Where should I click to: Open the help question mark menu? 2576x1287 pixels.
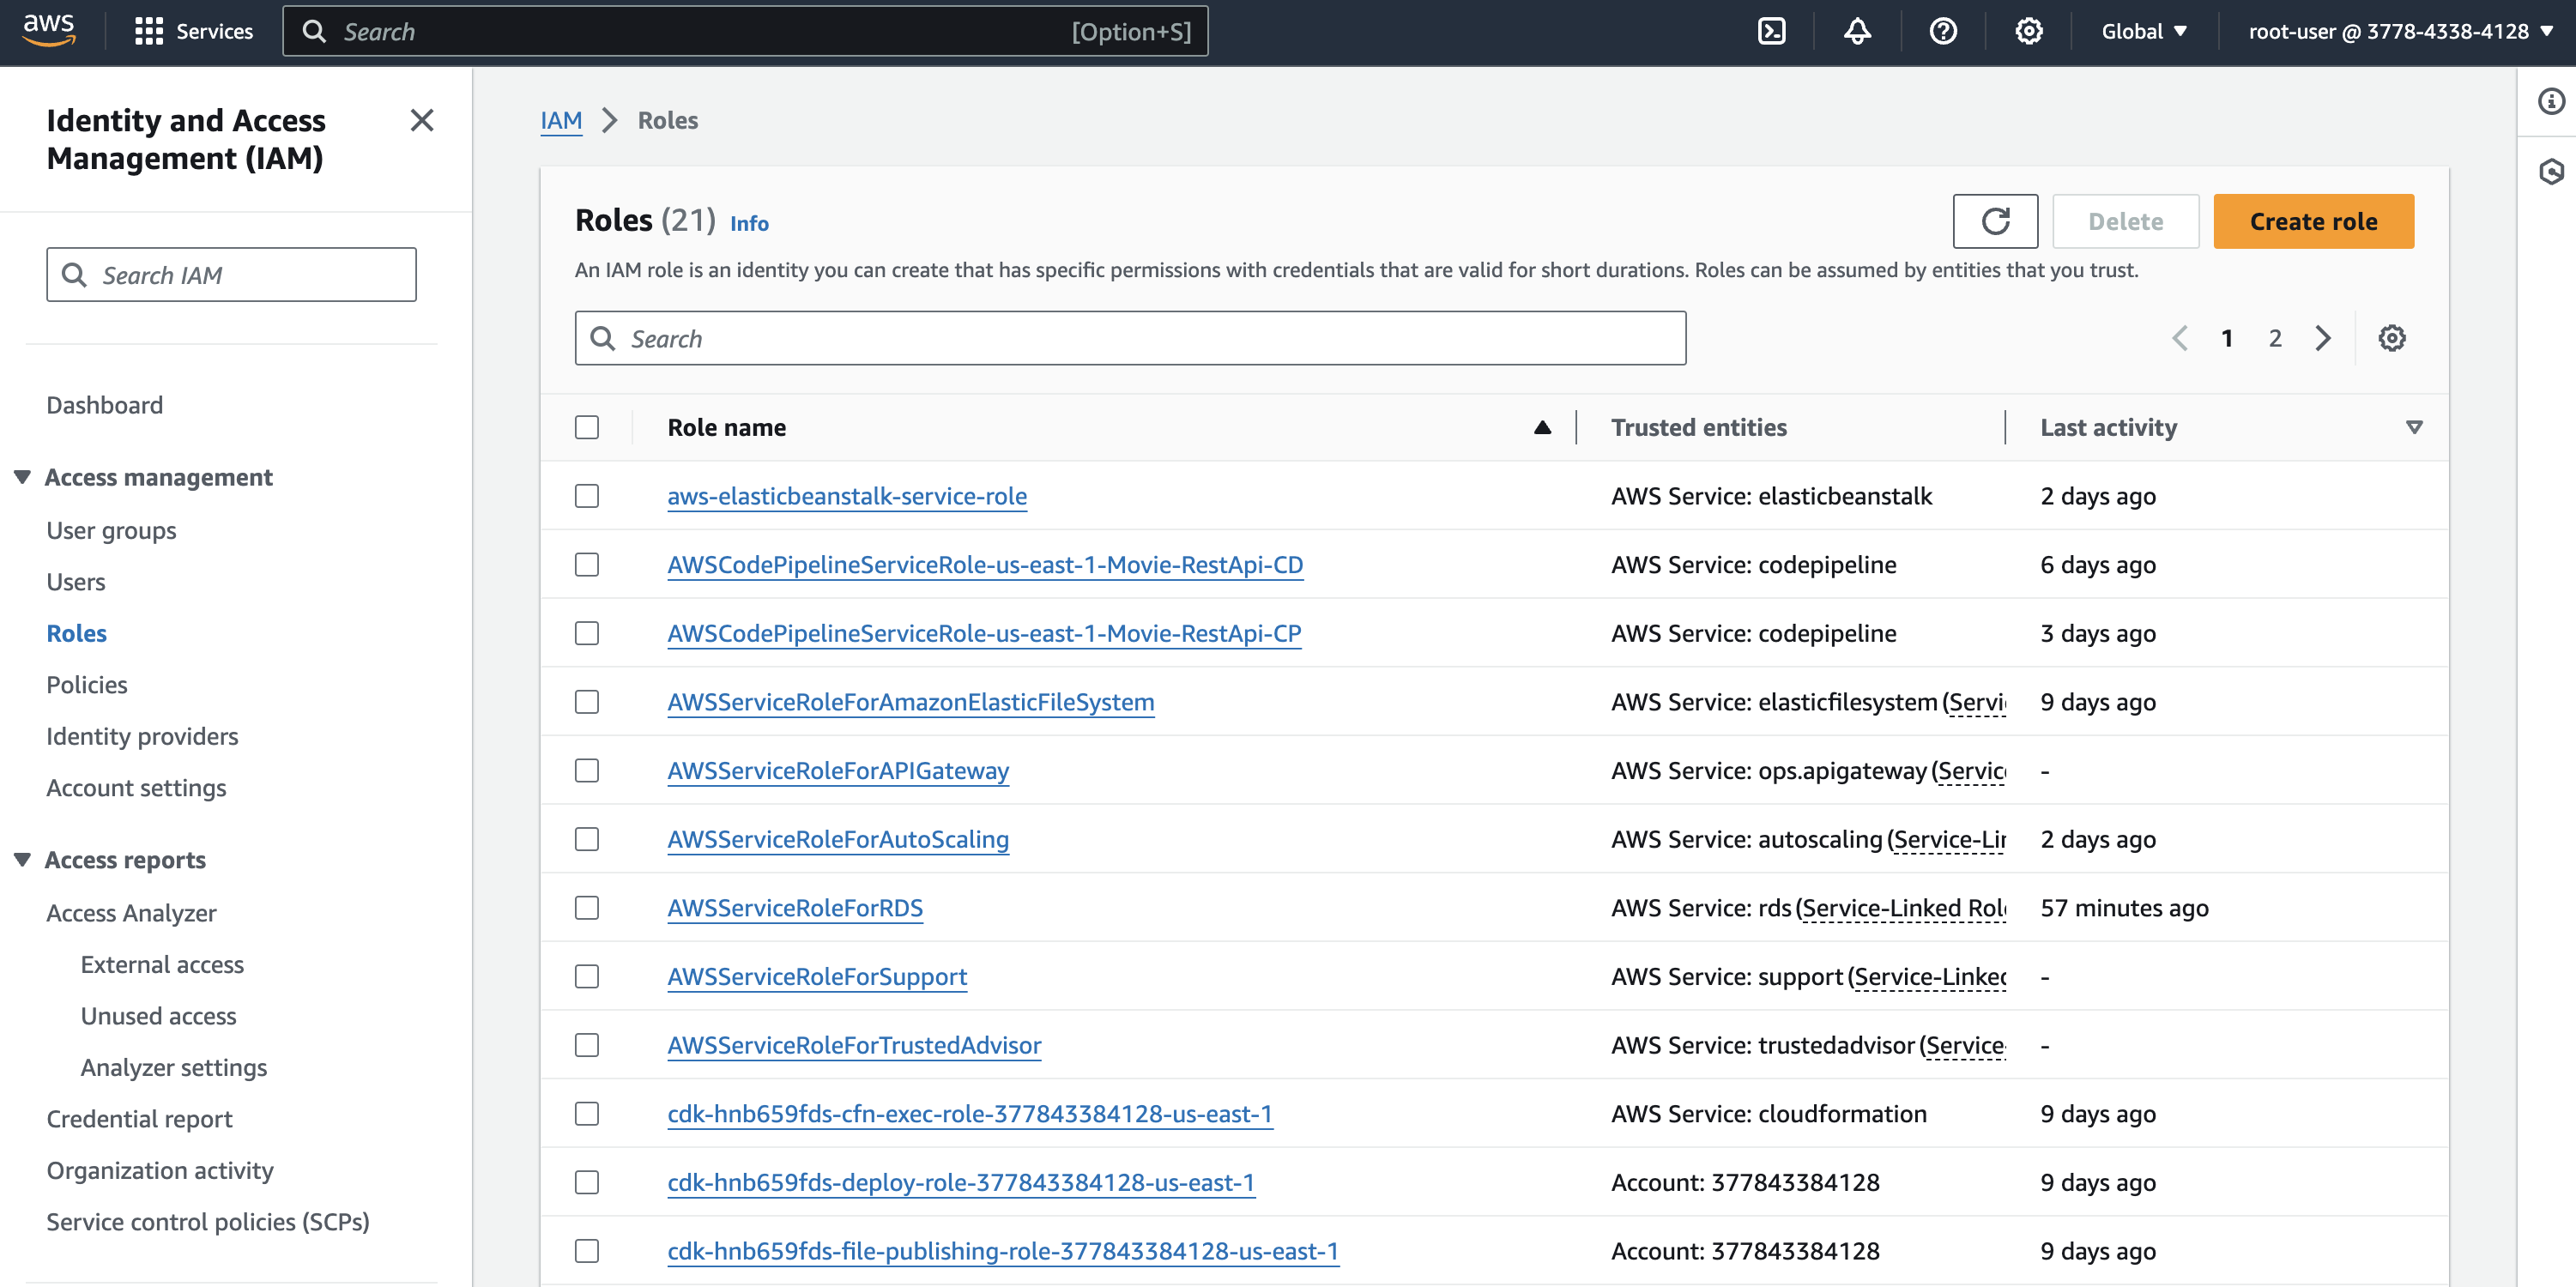(x=1942, y=31)
